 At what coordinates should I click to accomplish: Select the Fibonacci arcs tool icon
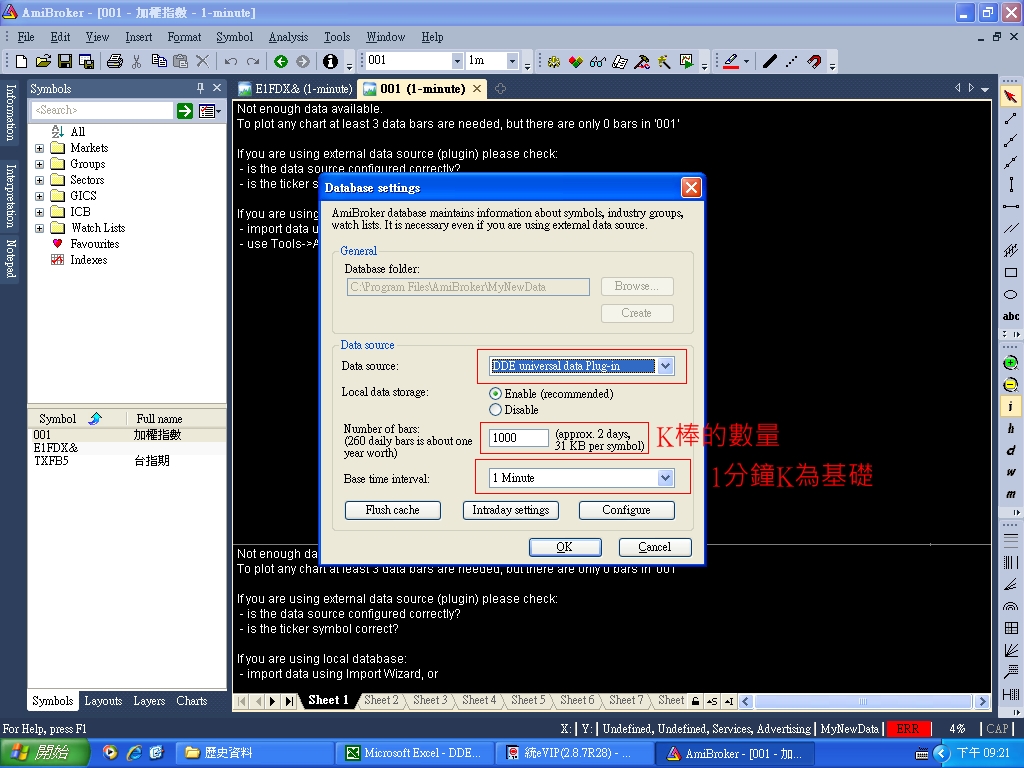point(1010,606)
